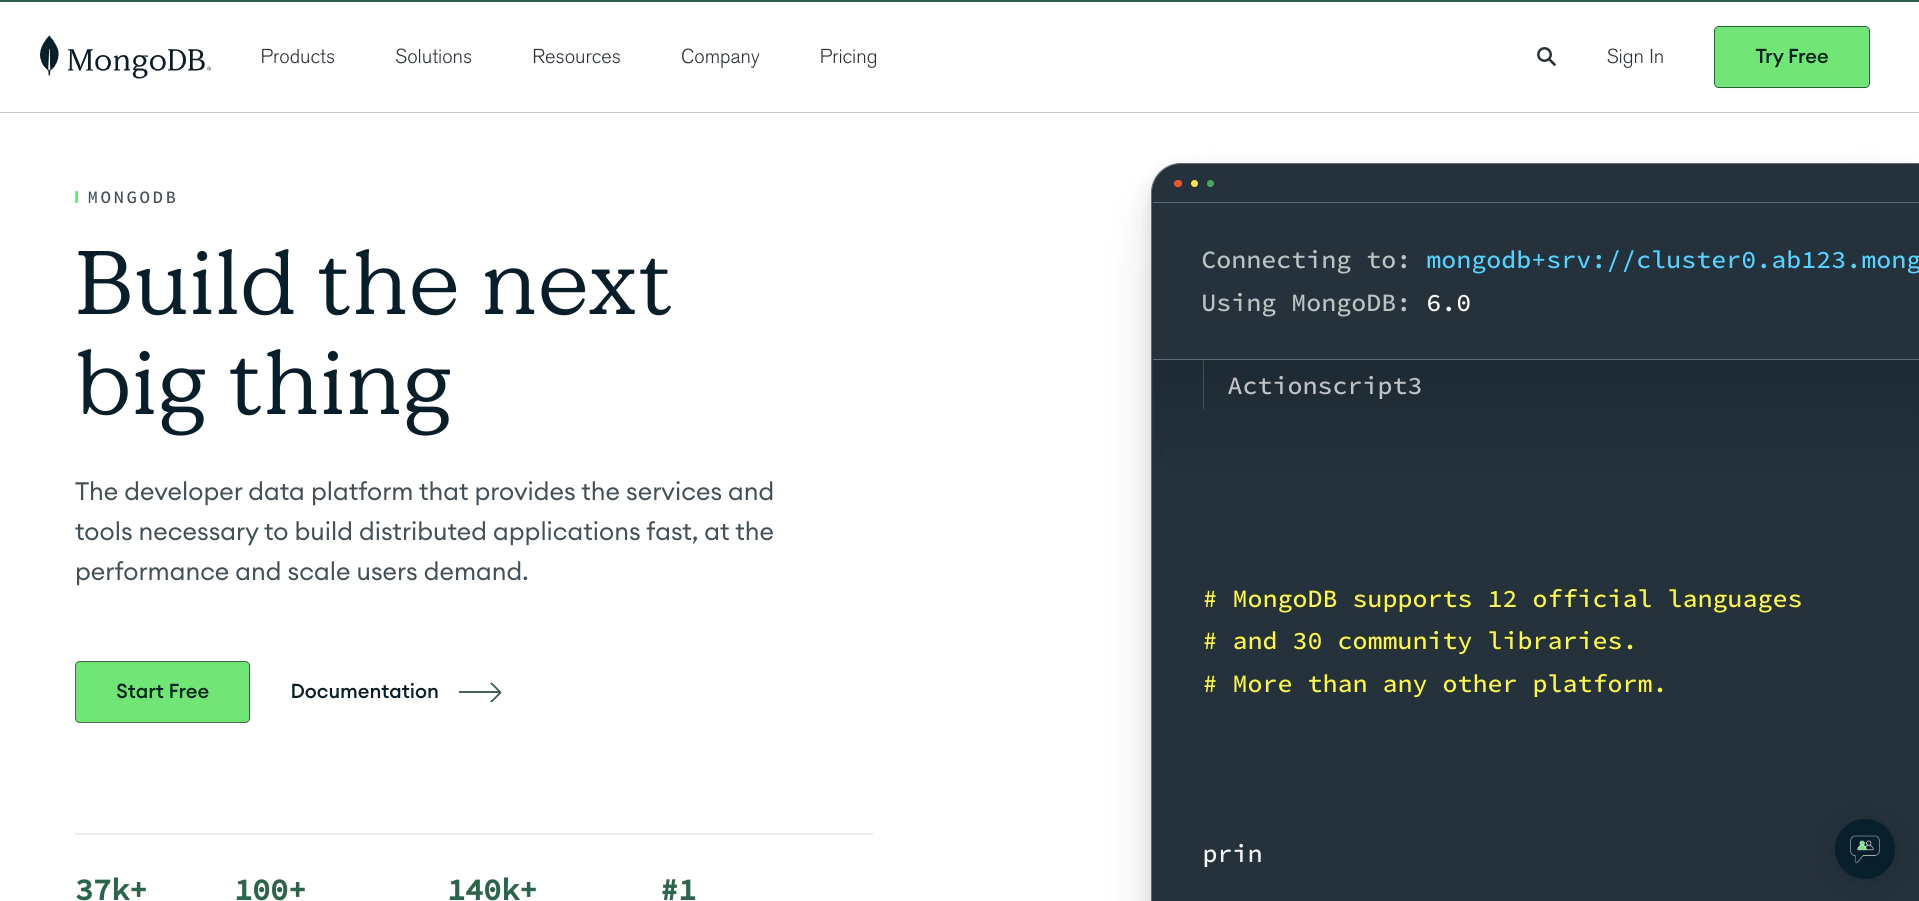1919x901 pixels.
Task: Open the Documentation link
Action: pos(364,692)
